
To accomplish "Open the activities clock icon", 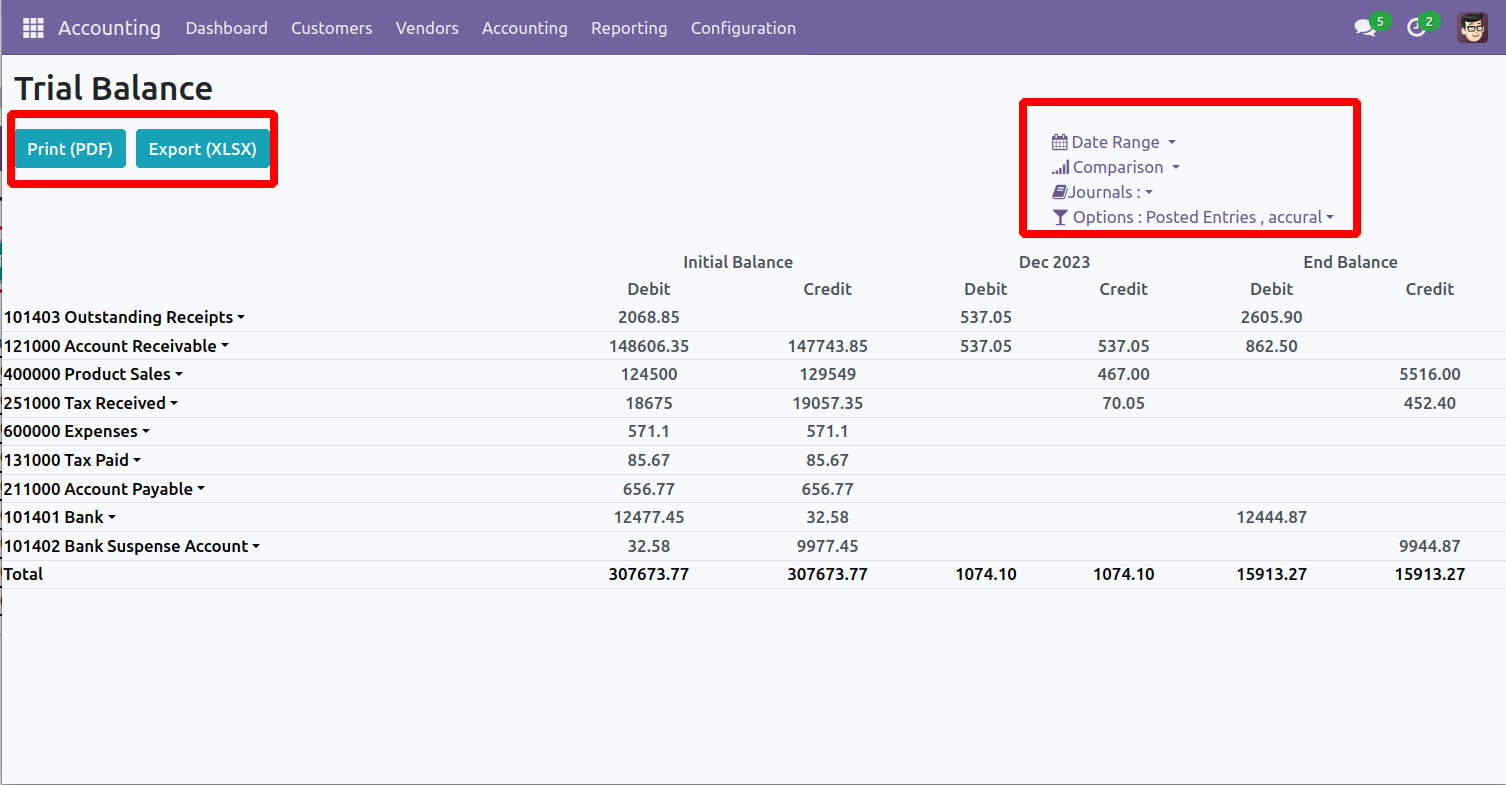I will coord(1416,28).
